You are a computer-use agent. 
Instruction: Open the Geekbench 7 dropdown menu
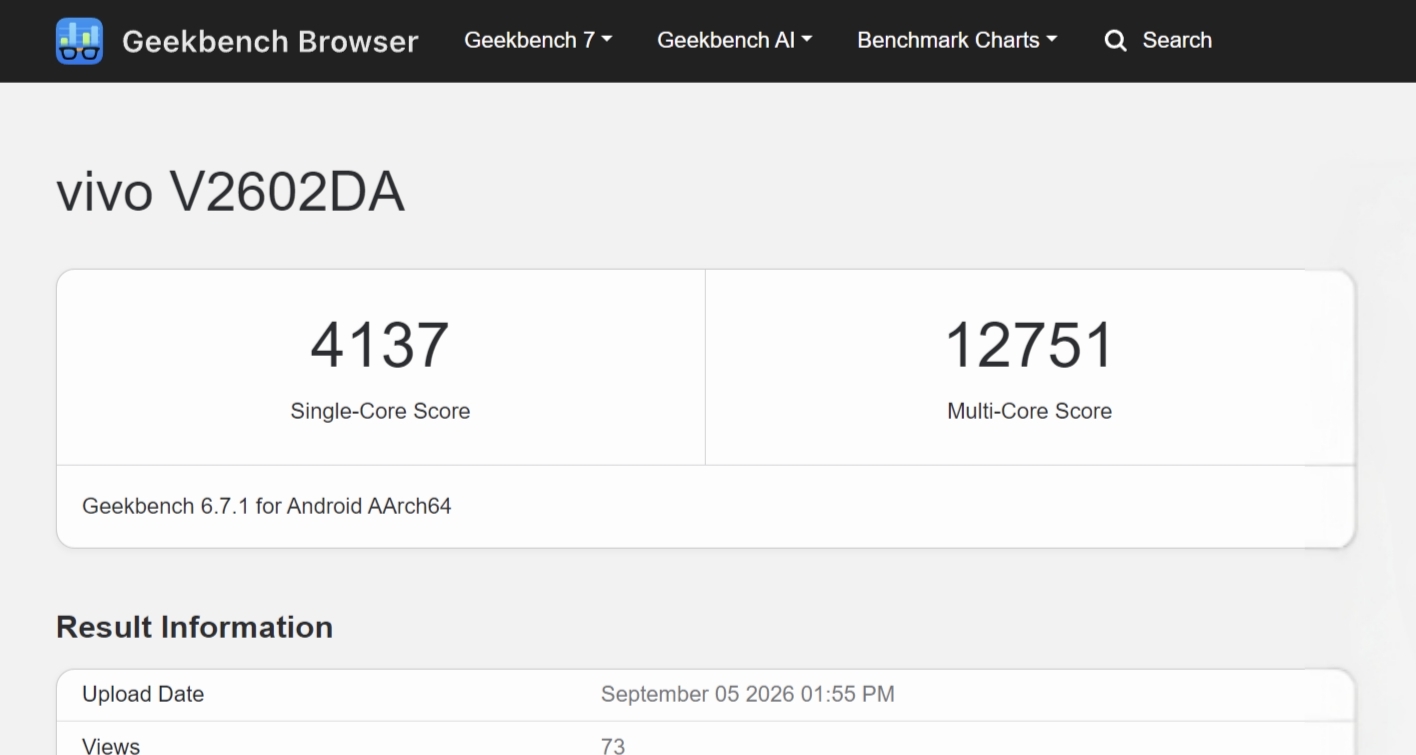(538, 40)
